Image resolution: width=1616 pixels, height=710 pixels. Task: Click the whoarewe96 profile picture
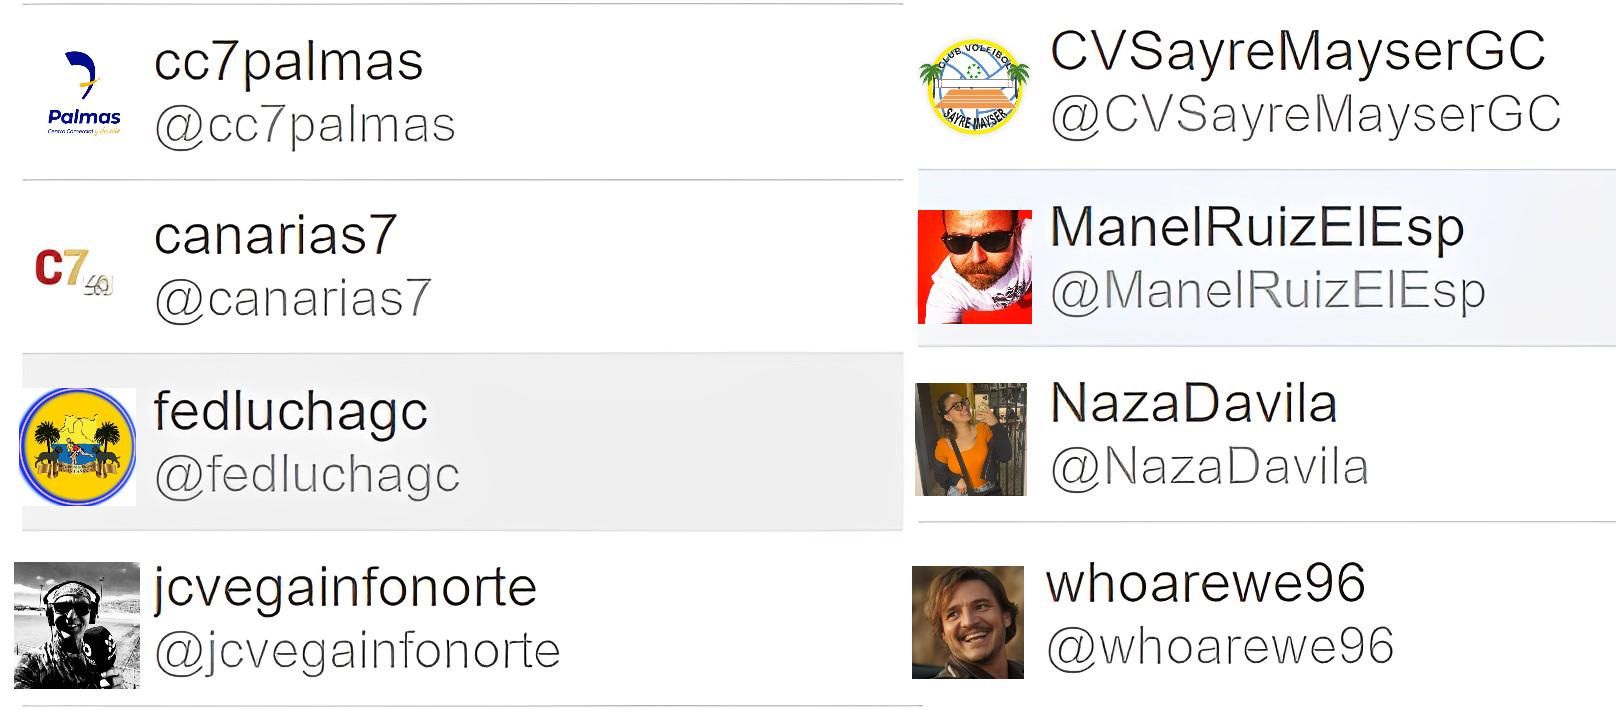click(x=967, y=622)
